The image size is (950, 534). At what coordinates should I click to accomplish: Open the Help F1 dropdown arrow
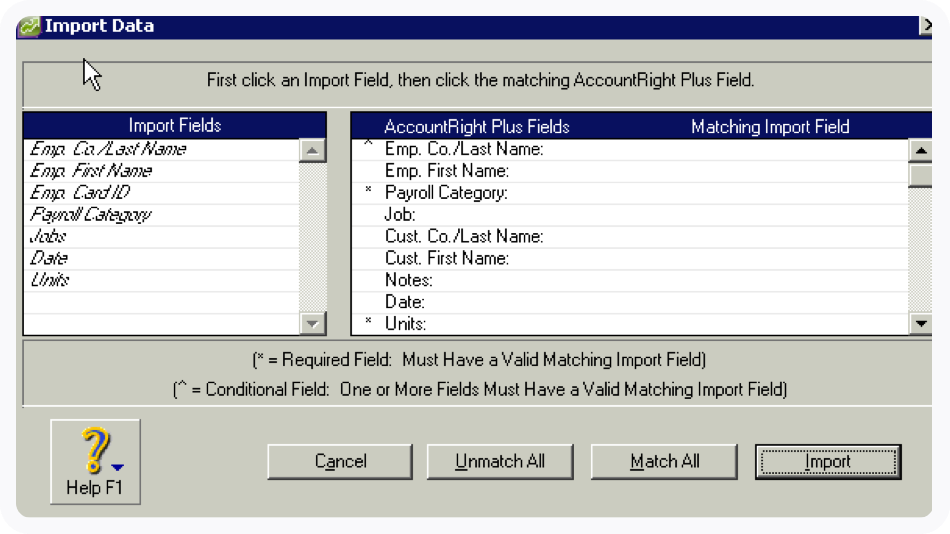[x=118, y=467]
